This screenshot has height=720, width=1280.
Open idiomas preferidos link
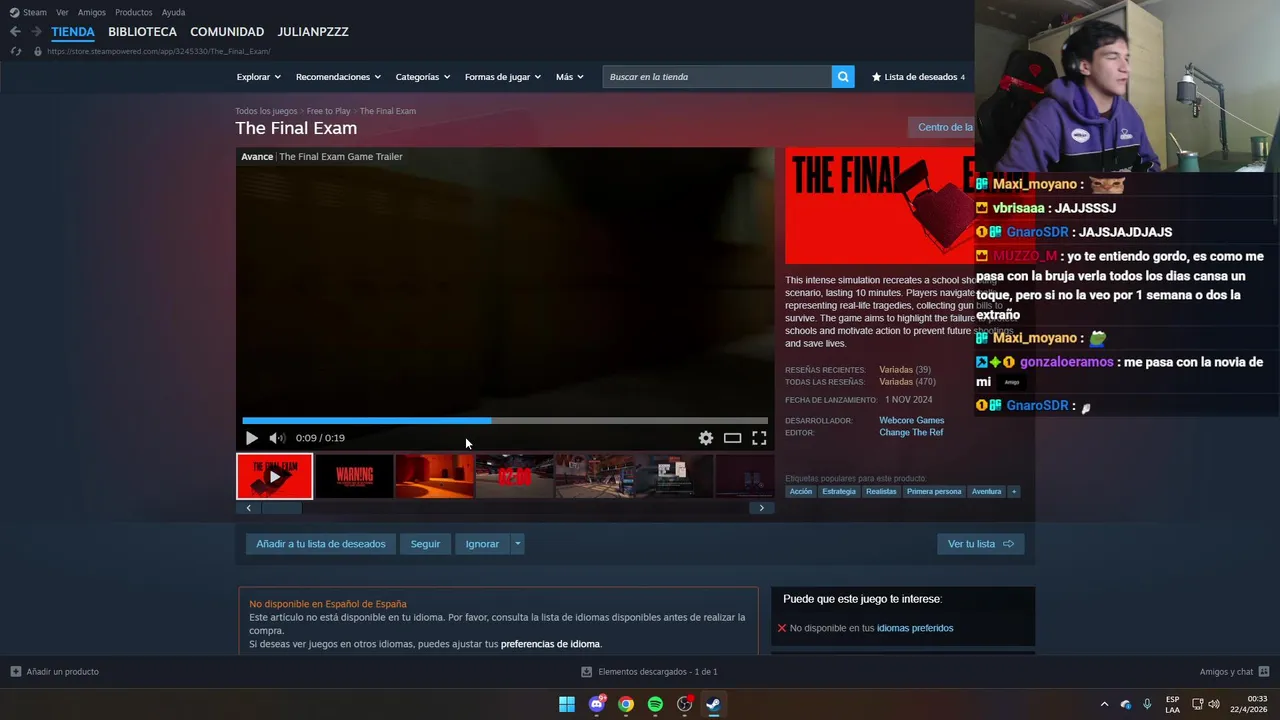pos(915,628)
